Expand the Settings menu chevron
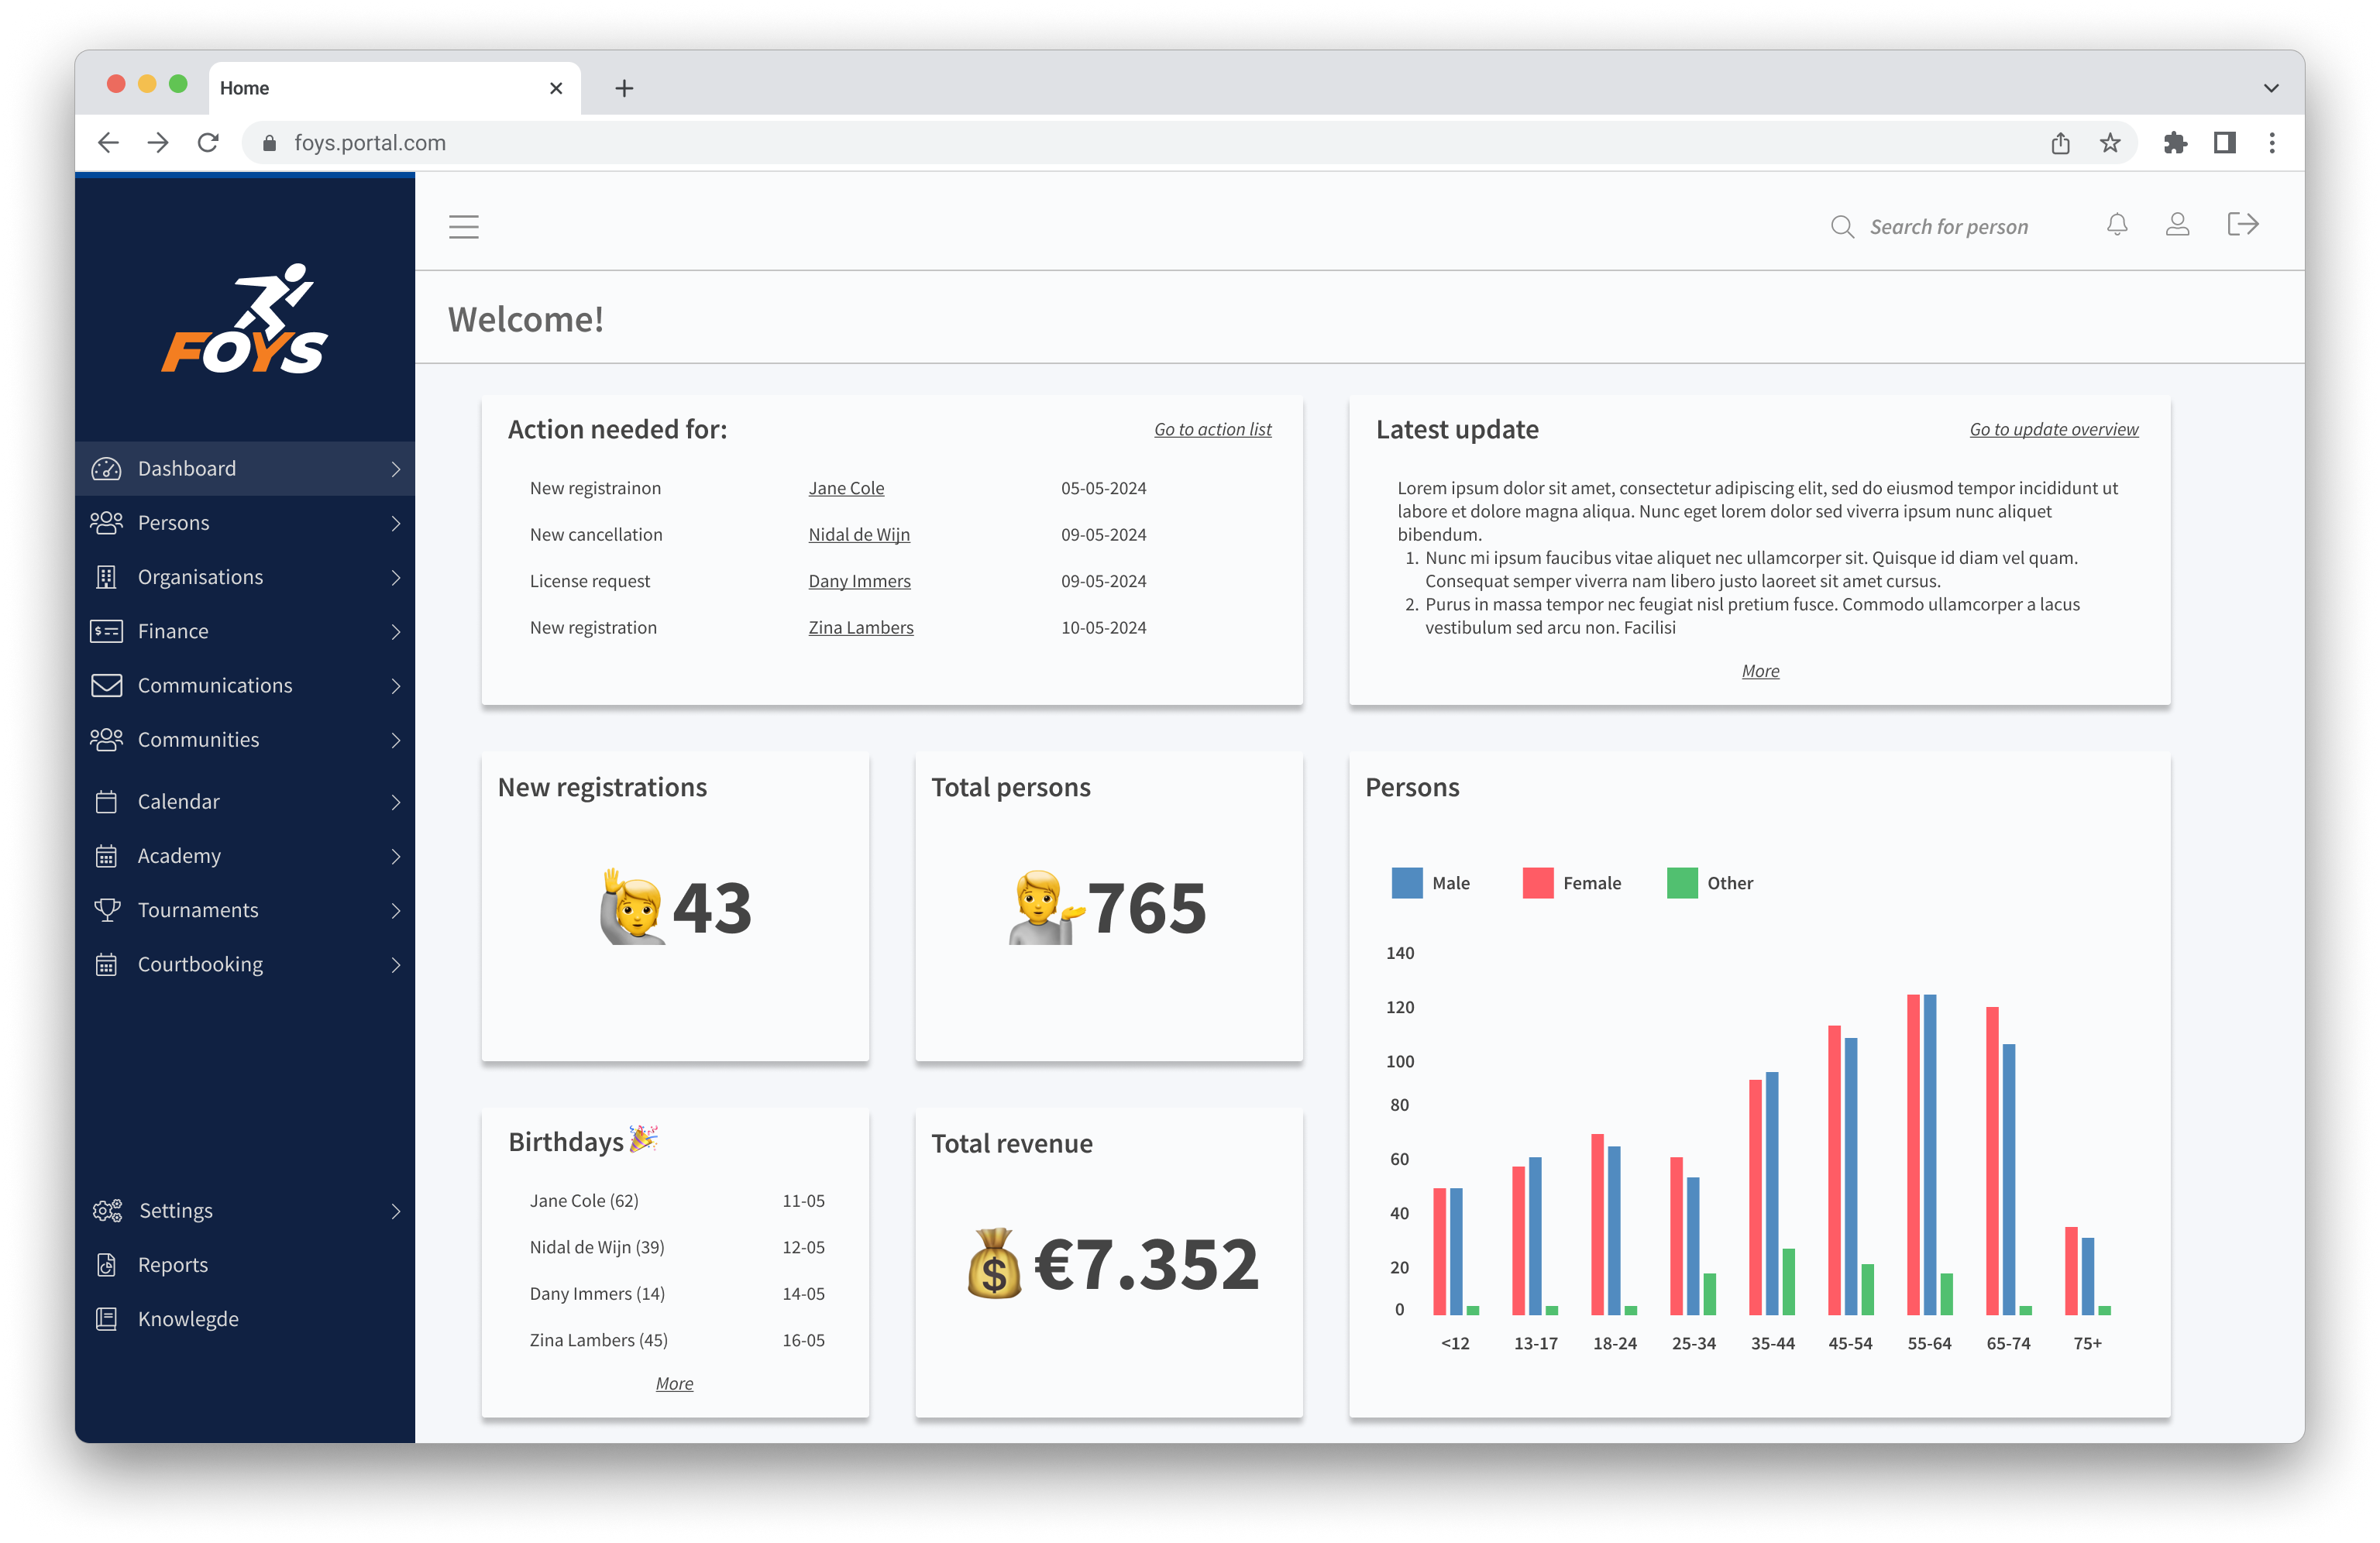 coord(394,1210)
